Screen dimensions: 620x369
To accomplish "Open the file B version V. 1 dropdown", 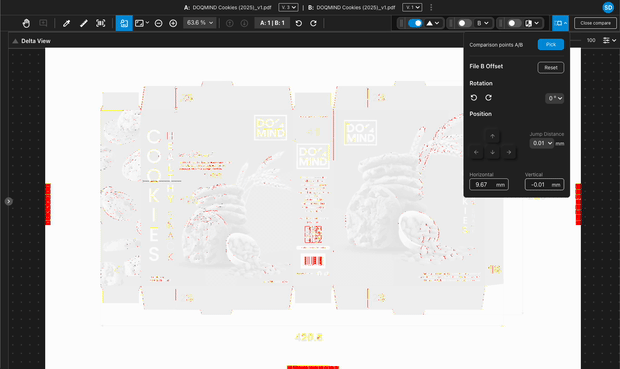I will [x=412, y=7].
